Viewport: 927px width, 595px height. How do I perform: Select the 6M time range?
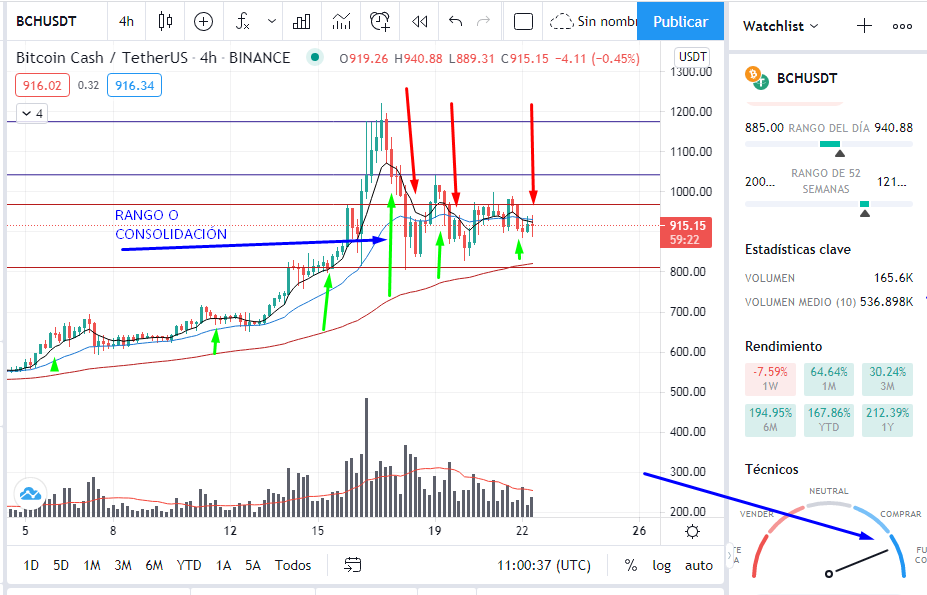[x=154, y=565]
